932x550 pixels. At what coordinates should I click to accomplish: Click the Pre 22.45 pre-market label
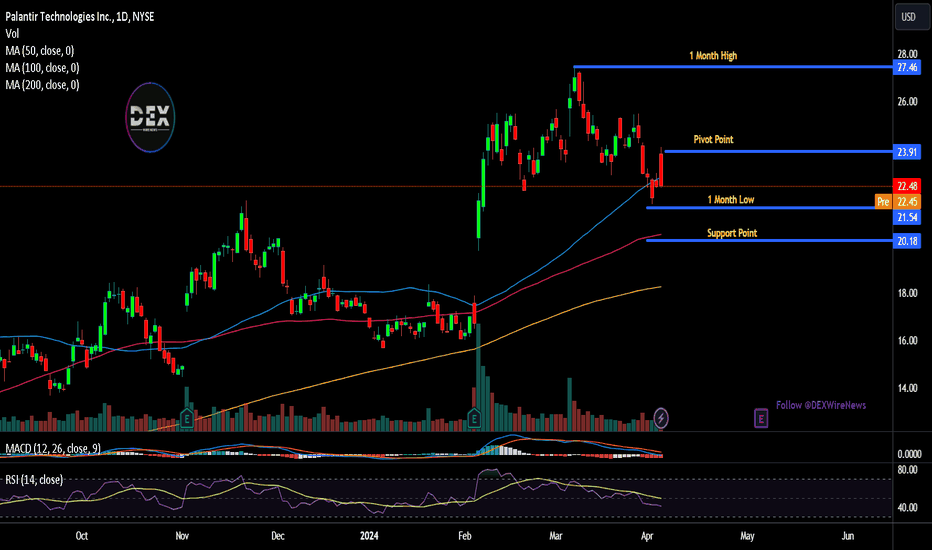coord(898,202)
